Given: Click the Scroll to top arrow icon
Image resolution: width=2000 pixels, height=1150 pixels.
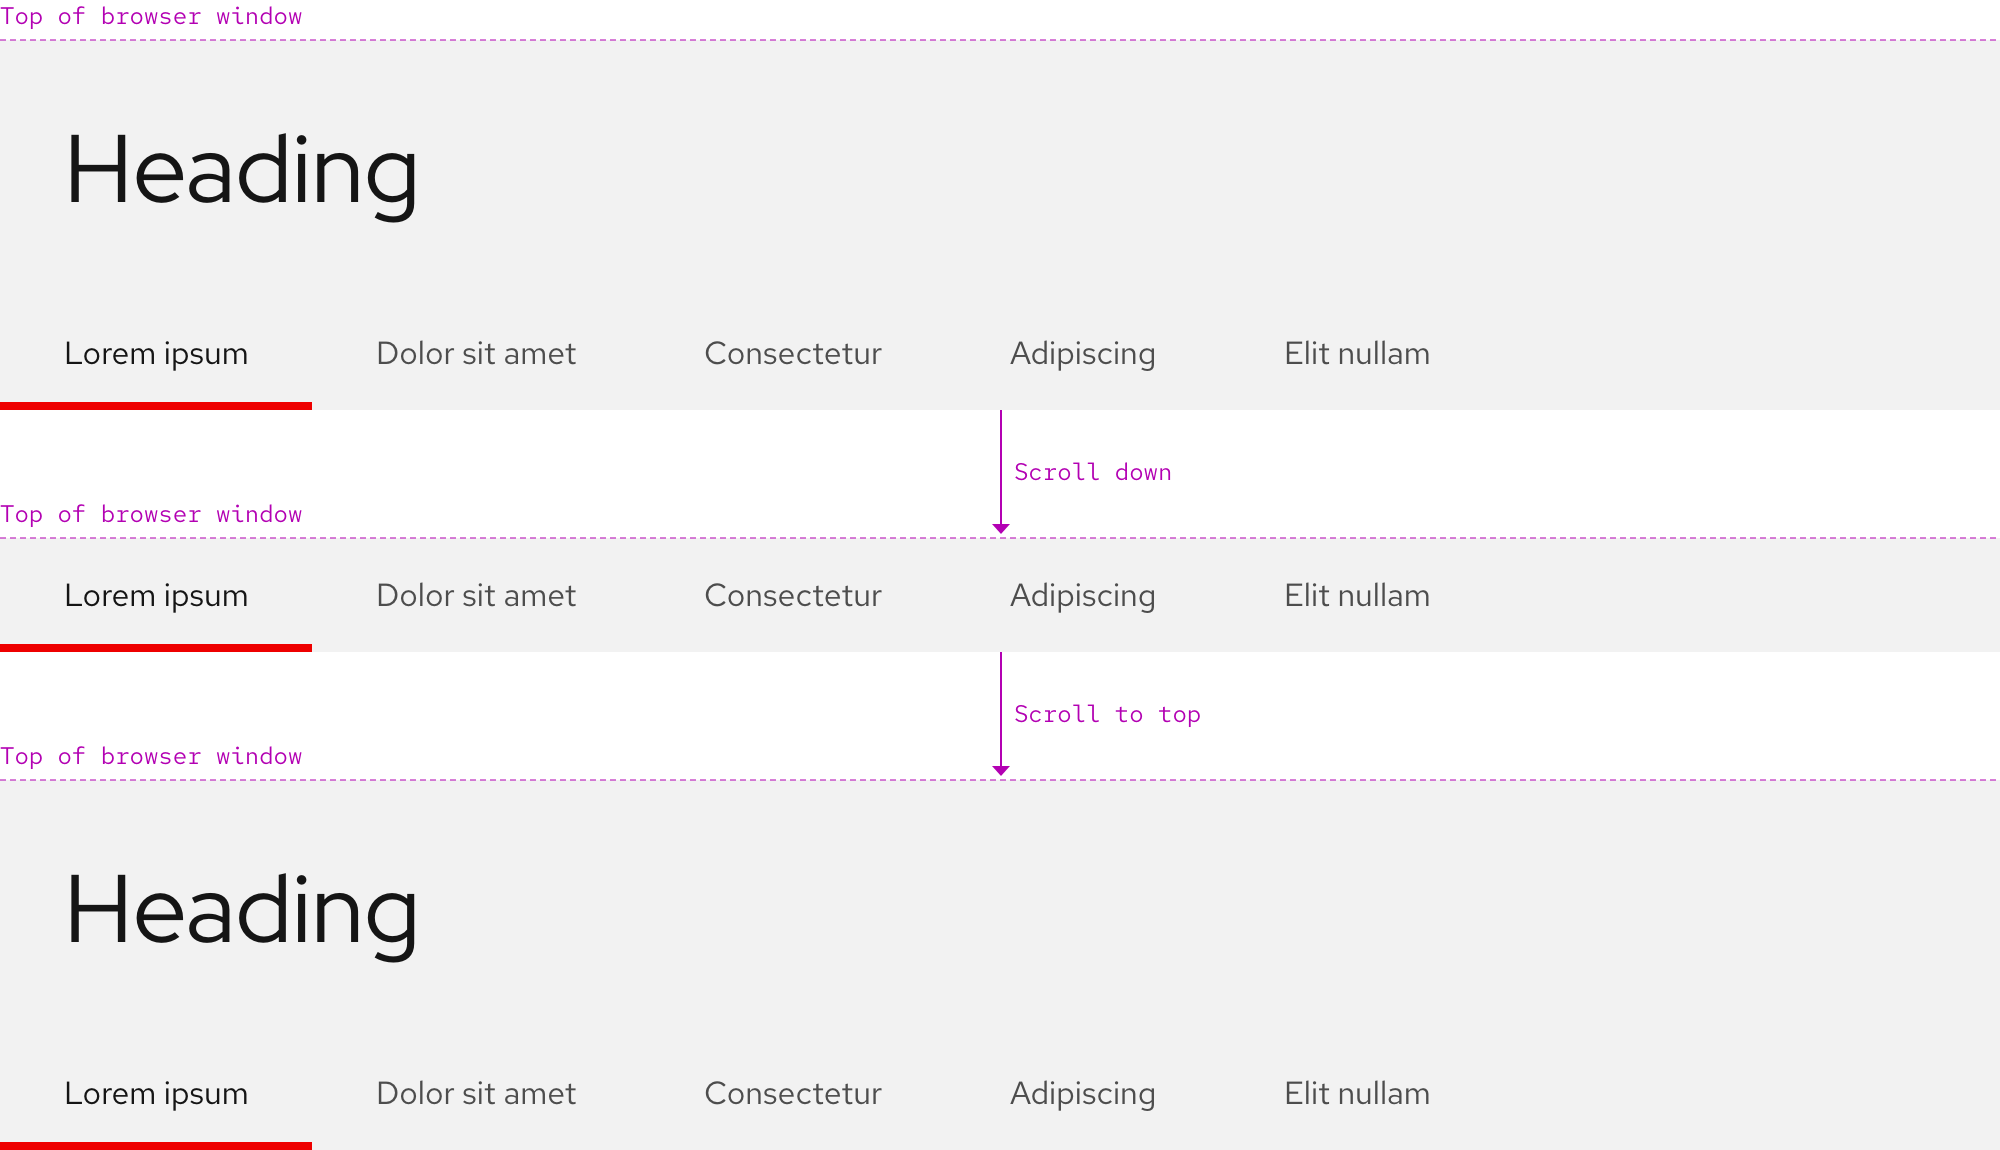Looking at the screenshot, I should click(999, 765).
